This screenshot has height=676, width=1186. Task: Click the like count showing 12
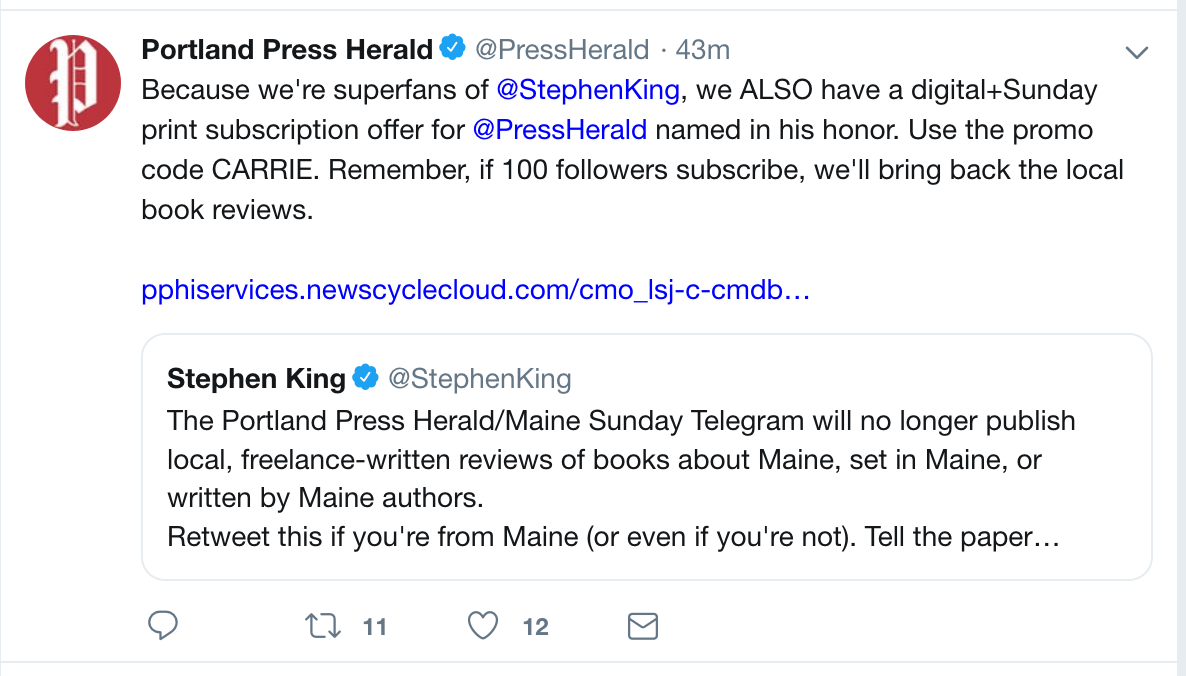pyautogui.click(x=536, y=627)
